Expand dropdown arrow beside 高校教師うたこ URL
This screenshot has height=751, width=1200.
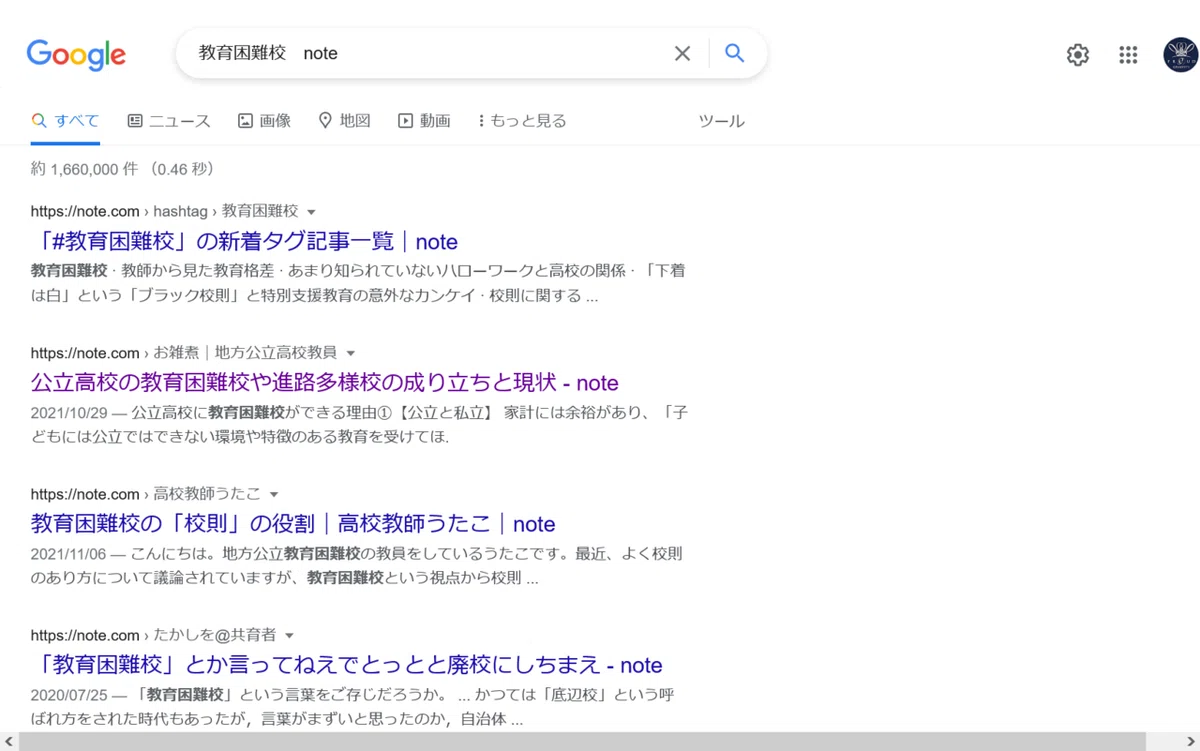pos(274,494)
